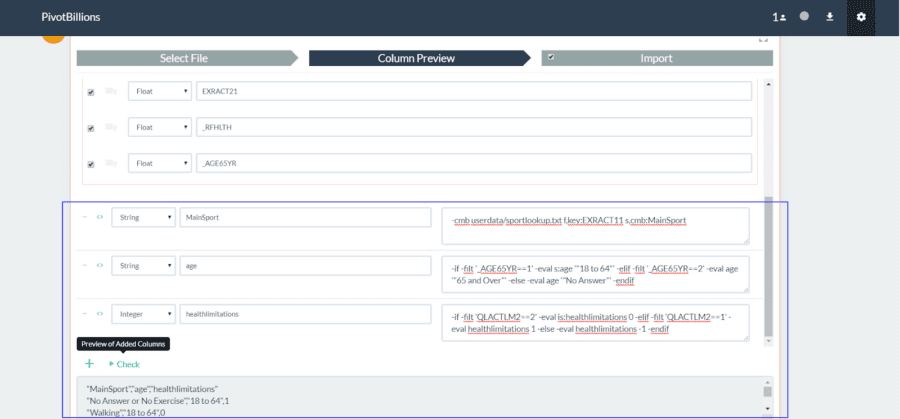
Task: Open the Float type dropdown for _RFHLTH
Action: [x=160, y=127]
